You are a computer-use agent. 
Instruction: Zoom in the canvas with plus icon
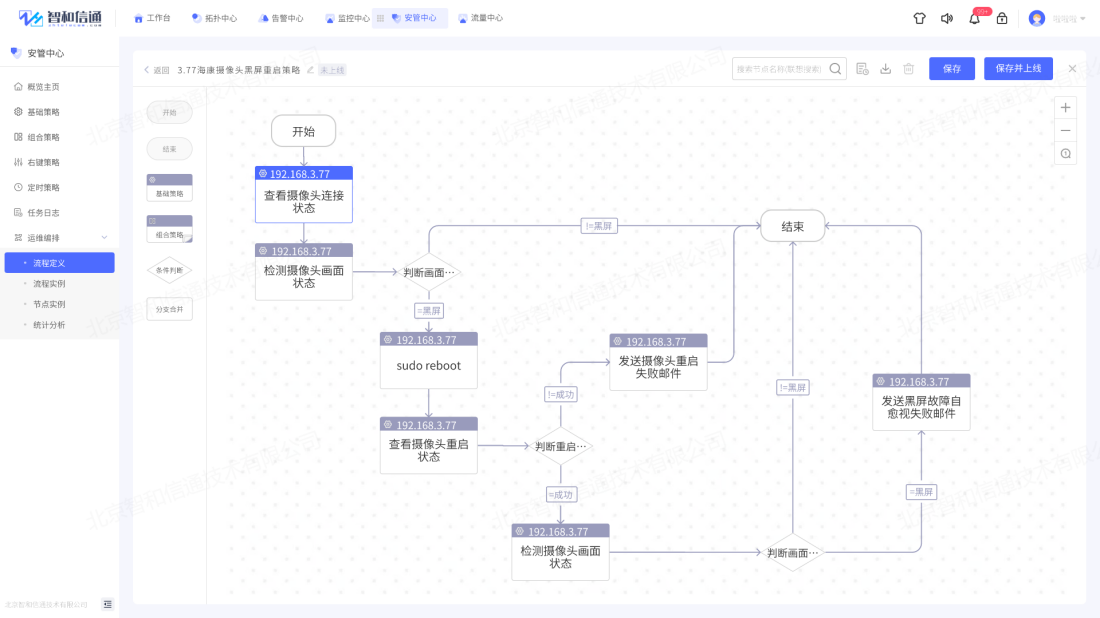(x=1065, y=108)
